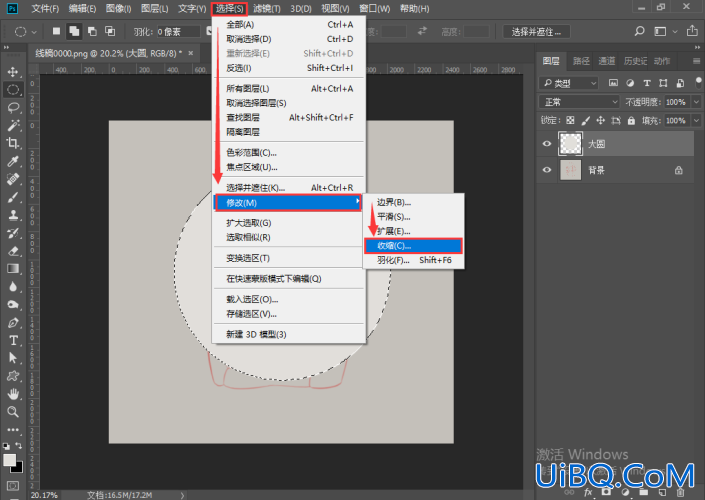This screenshot has height=500, width=705.
Task: Click 反选(I) in Select menu
Action: point(289,68)
